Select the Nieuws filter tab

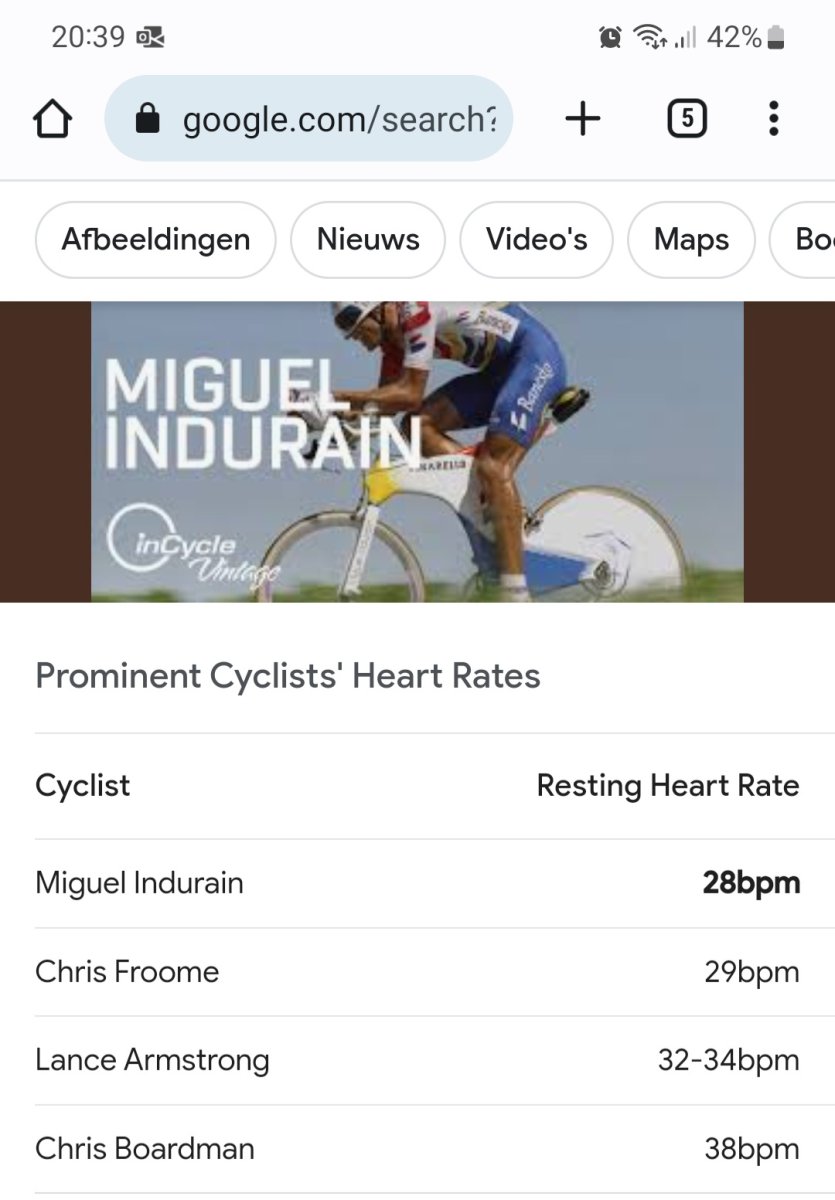click(368, 240)
